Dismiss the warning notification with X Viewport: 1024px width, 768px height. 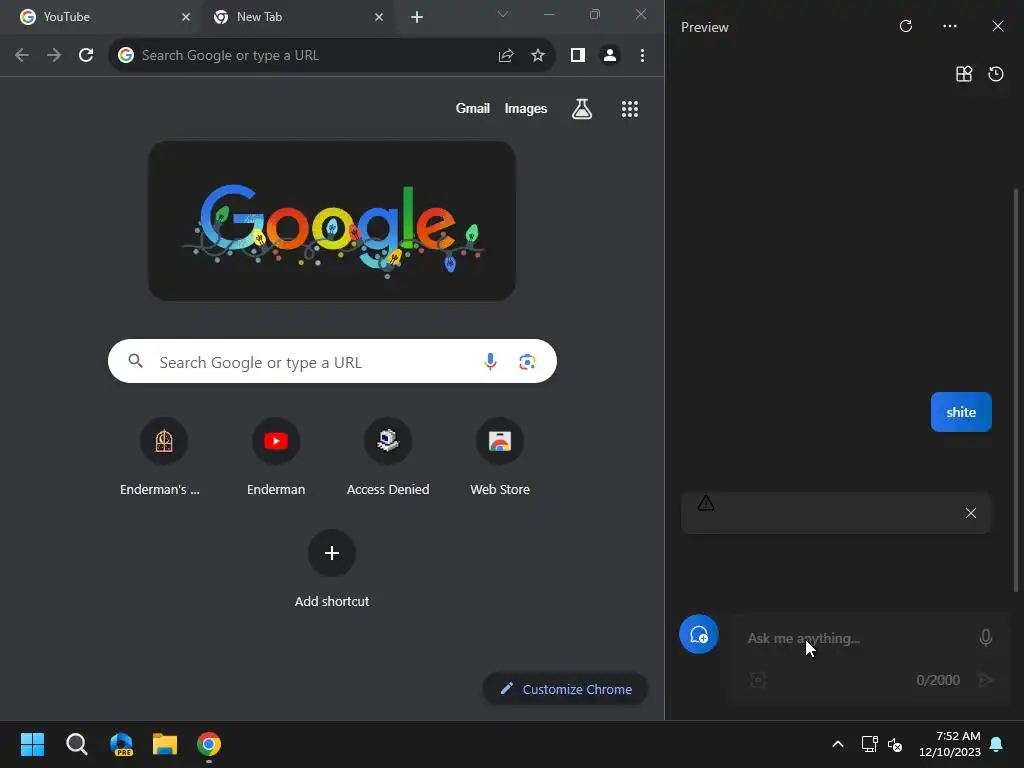point(970,513)
